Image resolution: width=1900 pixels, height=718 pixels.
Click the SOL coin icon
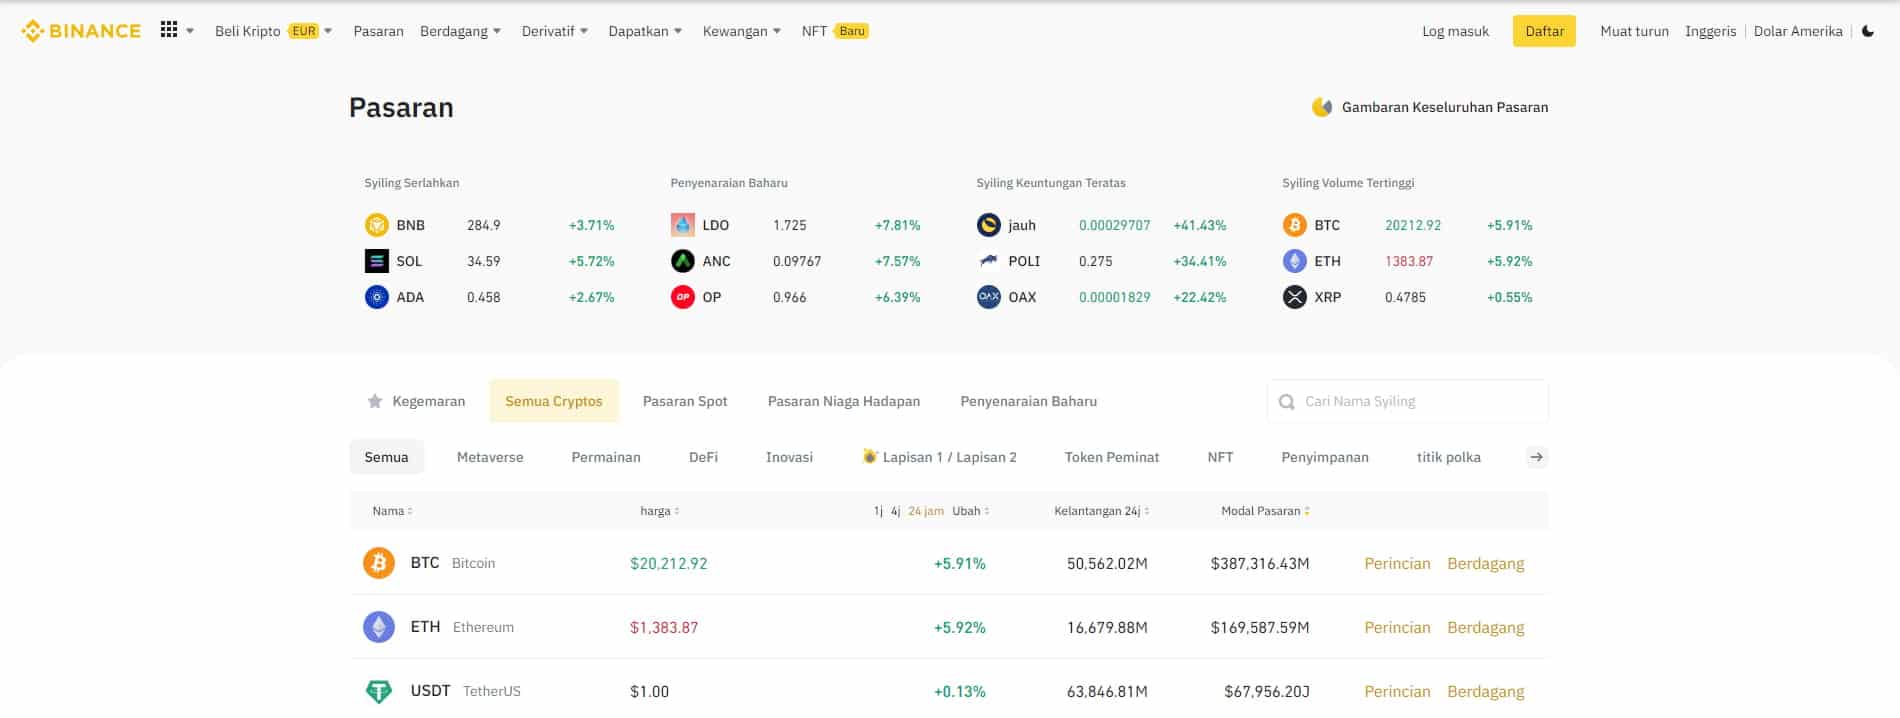376,261
